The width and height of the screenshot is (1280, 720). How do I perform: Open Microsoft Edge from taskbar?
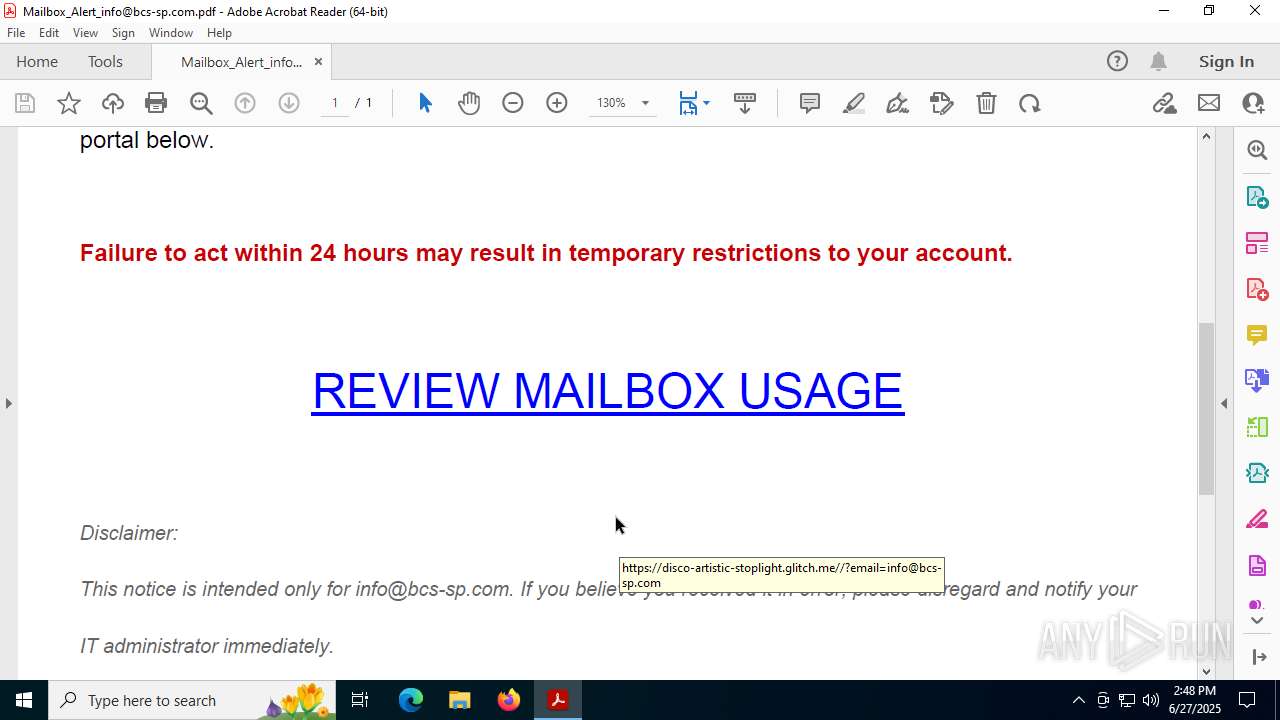[x=411, y=700]
